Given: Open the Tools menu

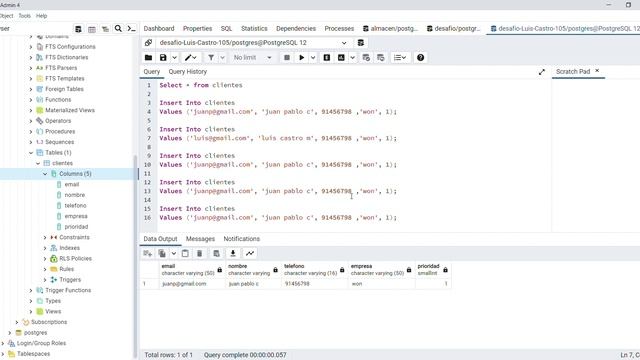Looking at the screenshot, I should [24, 16].
